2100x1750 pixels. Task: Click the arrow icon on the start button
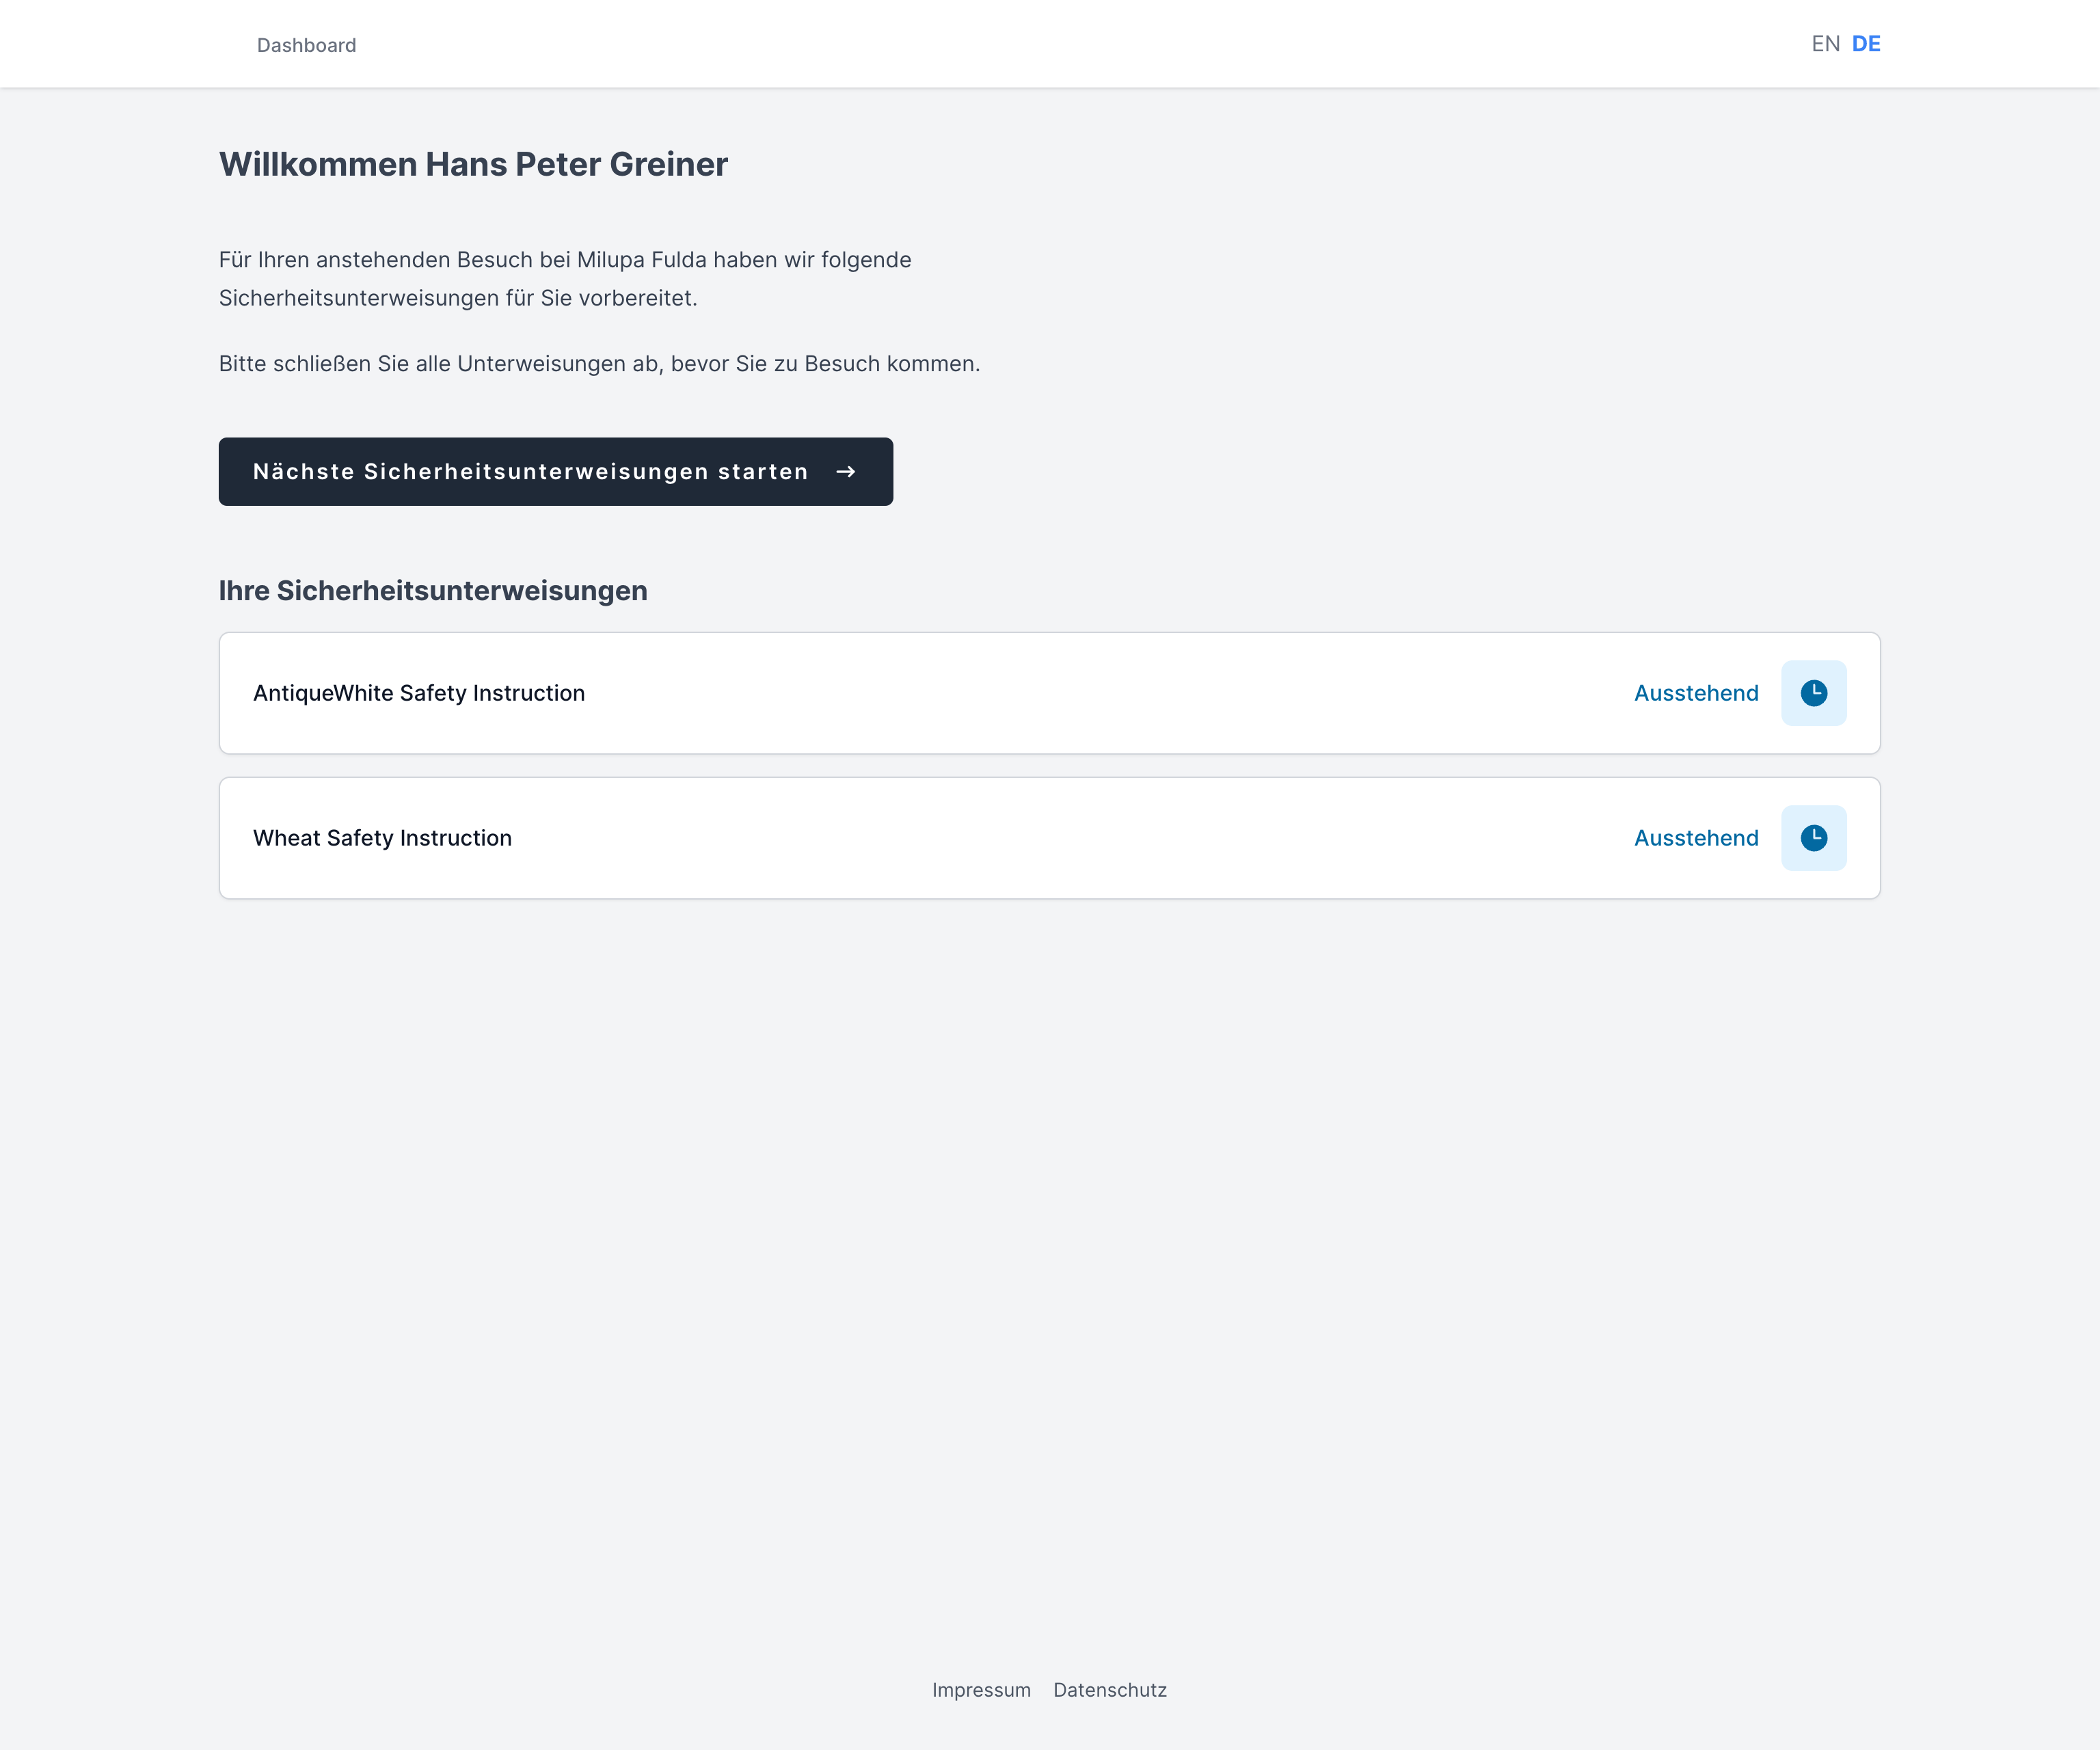tap(846, 472)
